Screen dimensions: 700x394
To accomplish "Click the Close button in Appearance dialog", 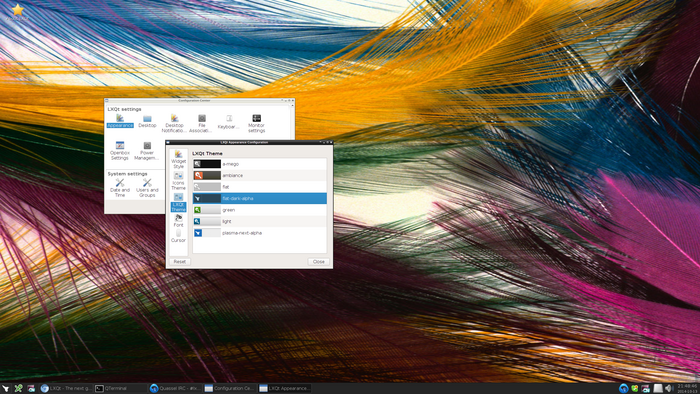I will pyautogui.click(x=319, y=261).
